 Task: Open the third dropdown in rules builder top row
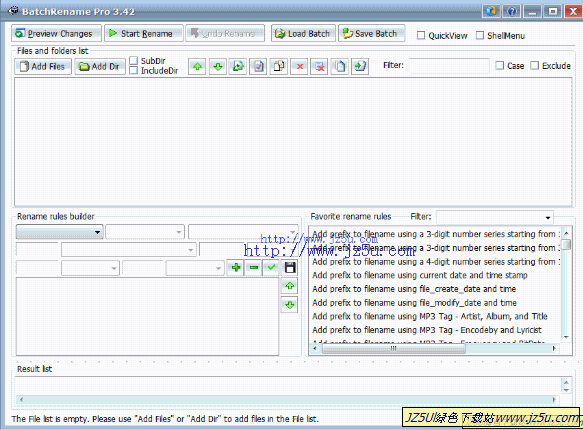point(243,232)
